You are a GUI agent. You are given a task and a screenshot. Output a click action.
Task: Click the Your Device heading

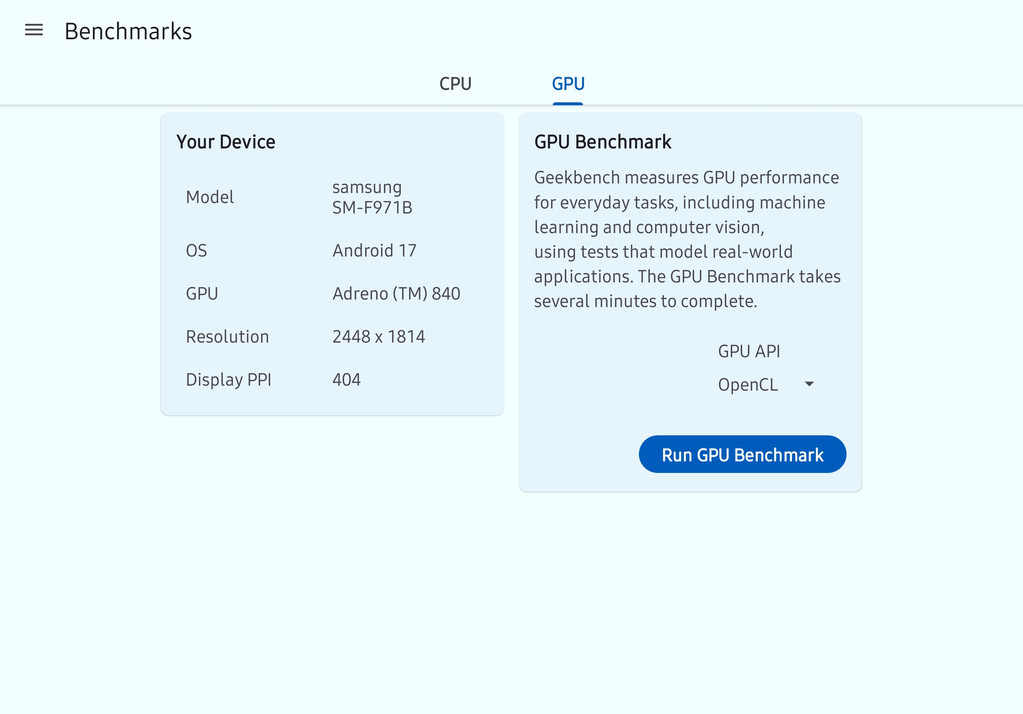(x=226, y=142)
